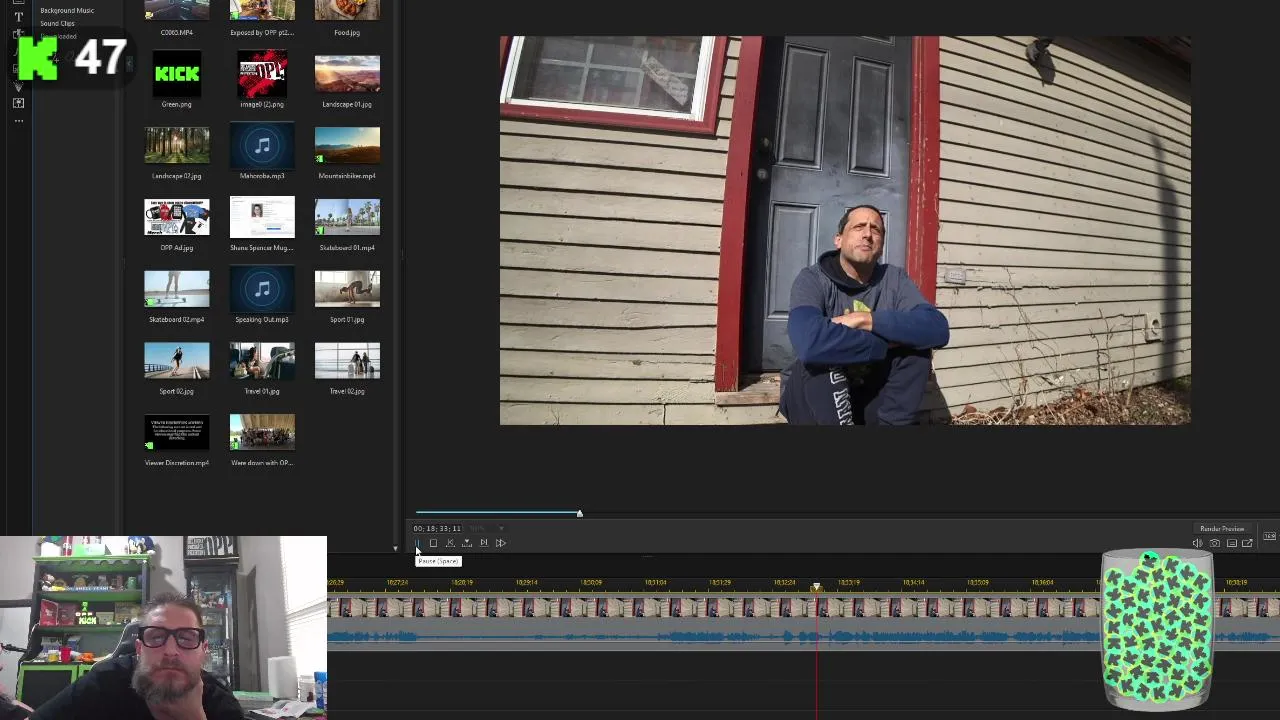The width and height of the screenshot is (1280, 720).
Task: Stop playback with the square Stop button
Action: [433, 543]
